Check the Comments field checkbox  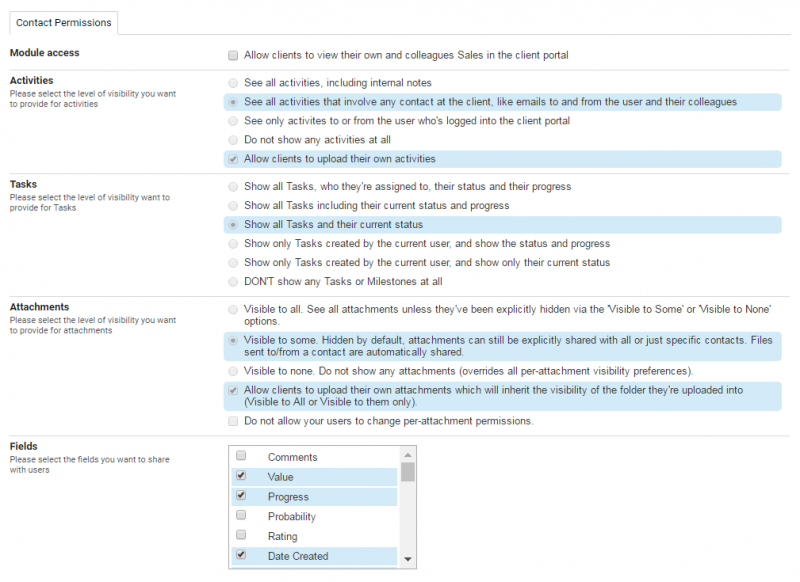point(241,457)
